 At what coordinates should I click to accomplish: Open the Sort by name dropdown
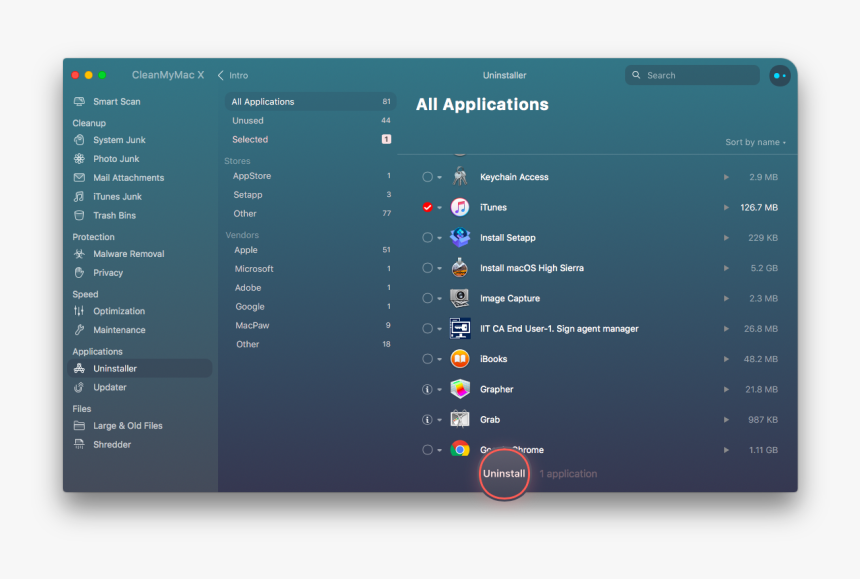(755, 142)
